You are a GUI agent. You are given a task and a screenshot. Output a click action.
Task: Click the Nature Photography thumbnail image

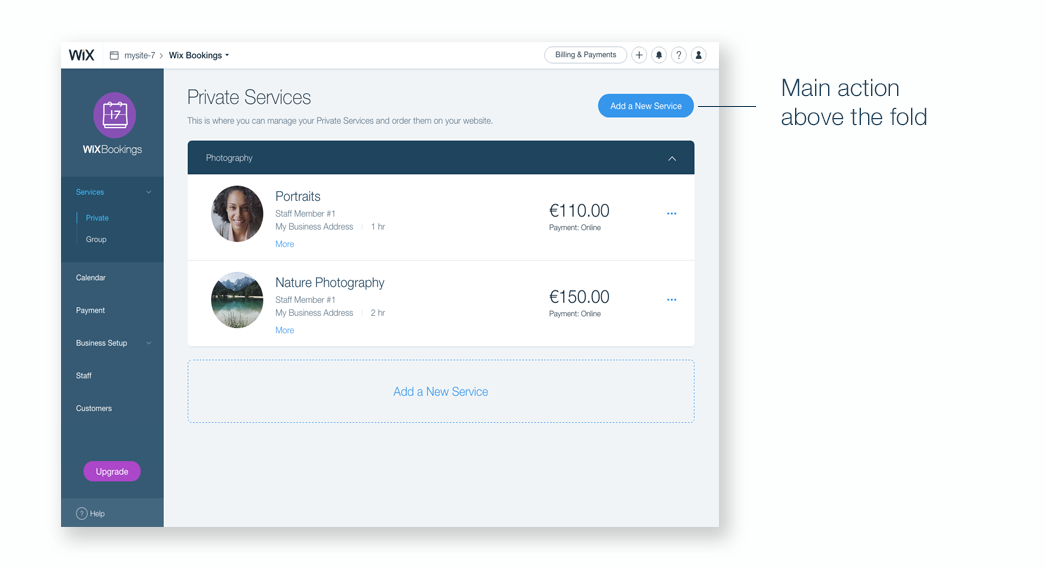[x=237, y=300]
